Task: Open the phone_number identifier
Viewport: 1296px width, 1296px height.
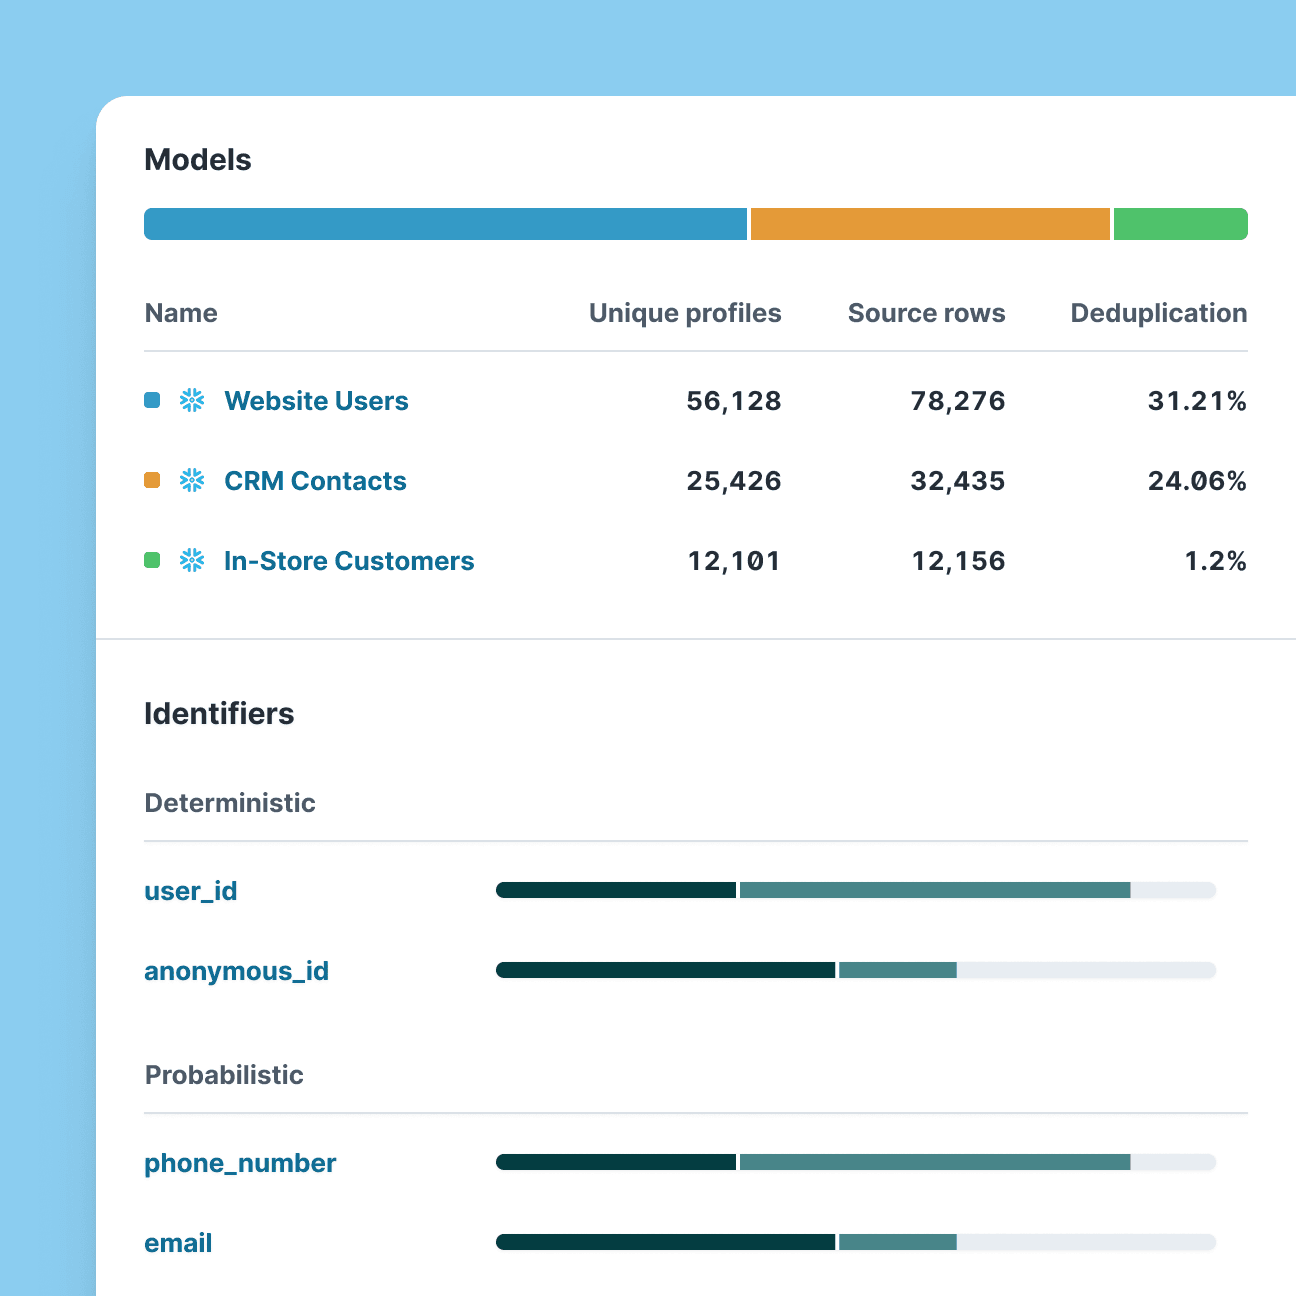Action: [x=240, y=1163]
